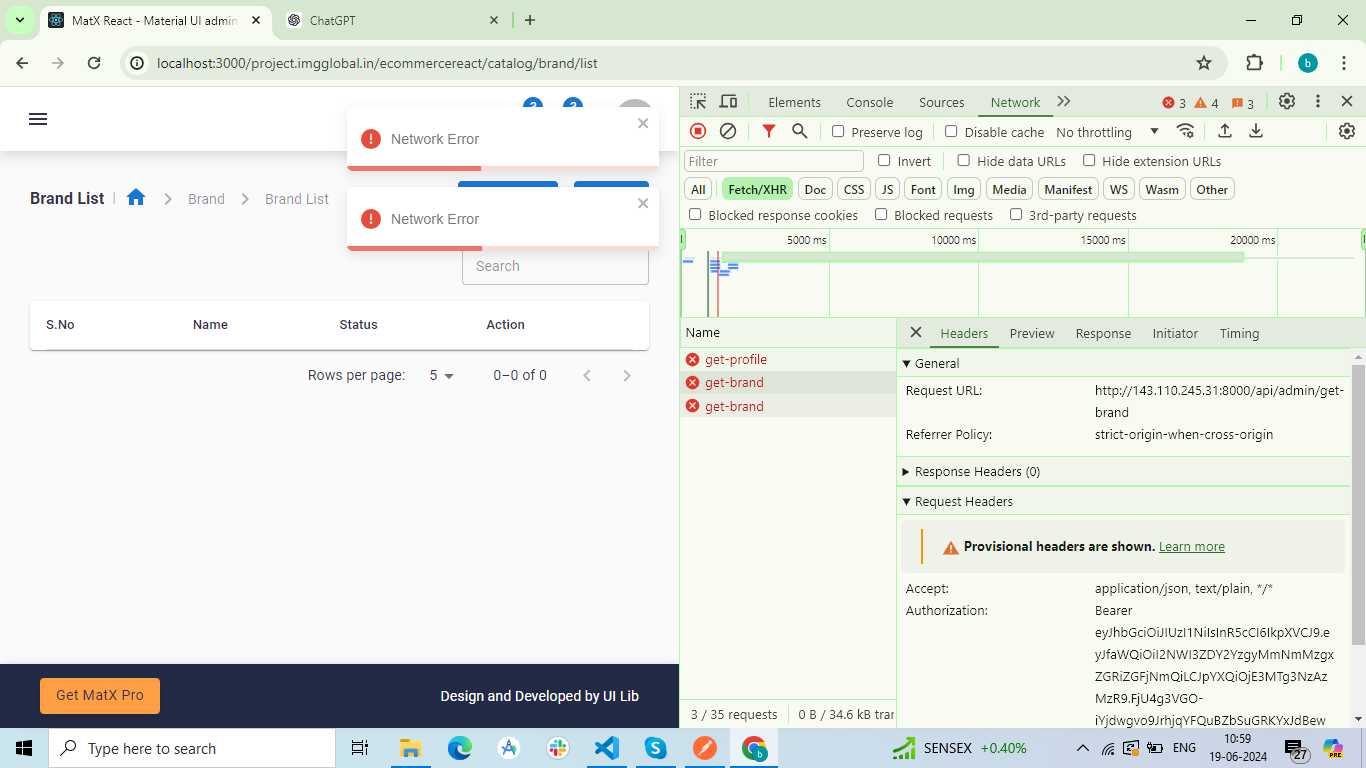Click the Search input field on the brand list
Image resolution: width=1366 pixels, height=768 pixels.
coord(555,266)
